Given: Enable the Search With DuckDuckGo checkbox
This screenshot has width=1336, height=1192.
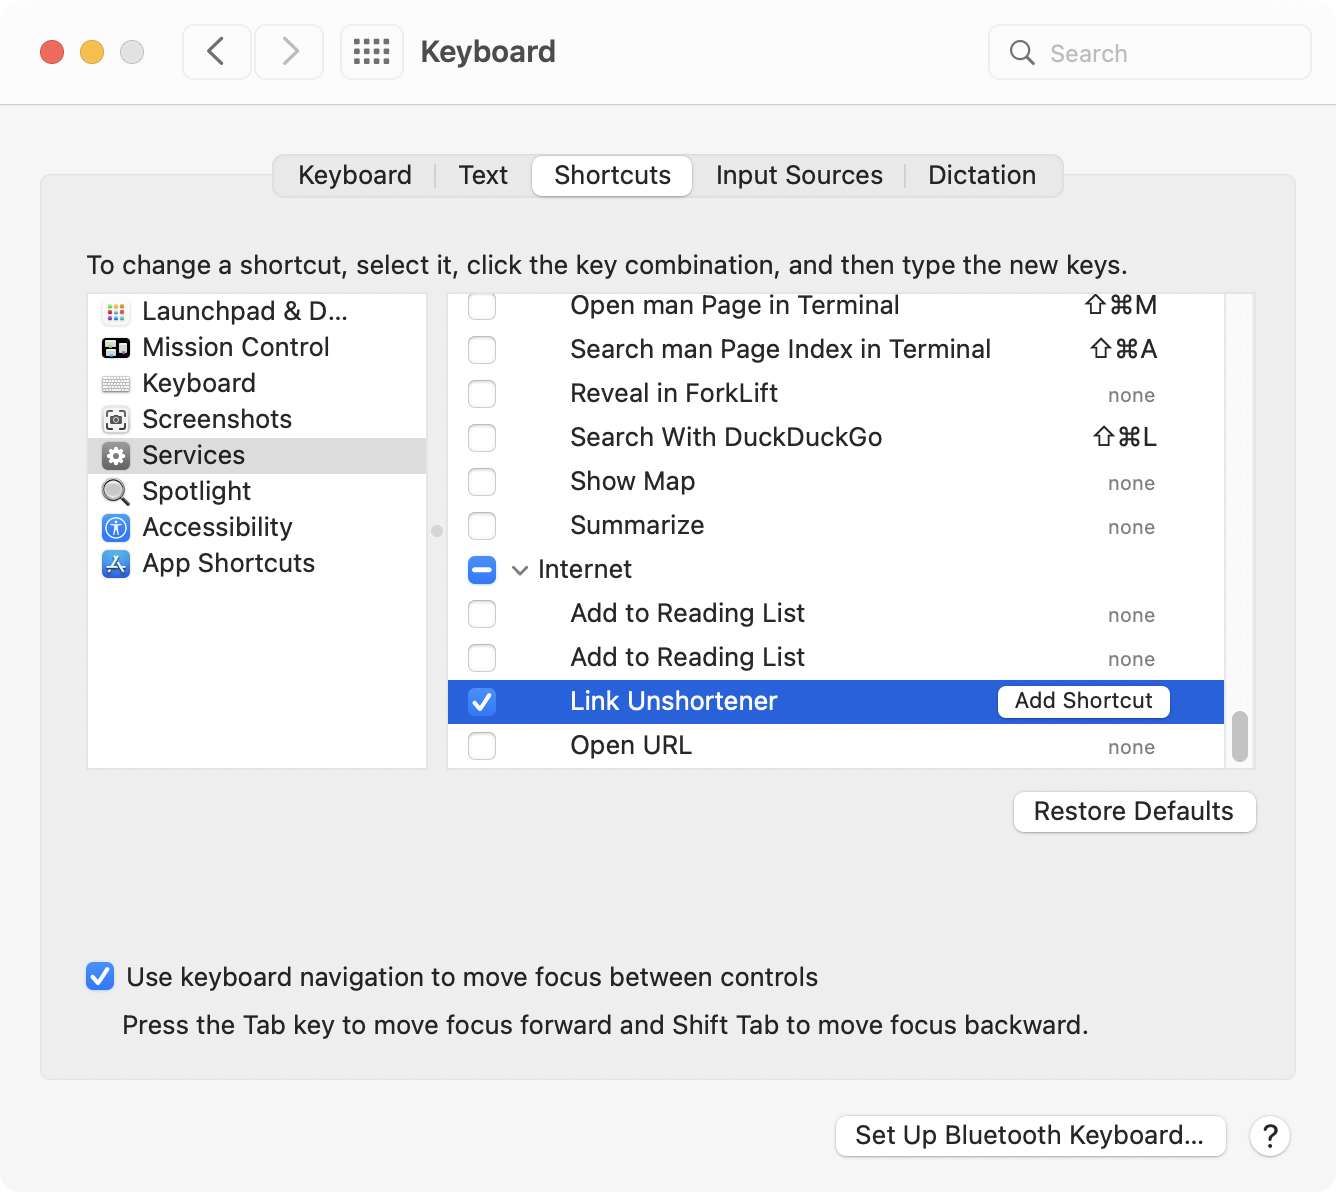Looking at the screenshot, I should click(482, 438).
